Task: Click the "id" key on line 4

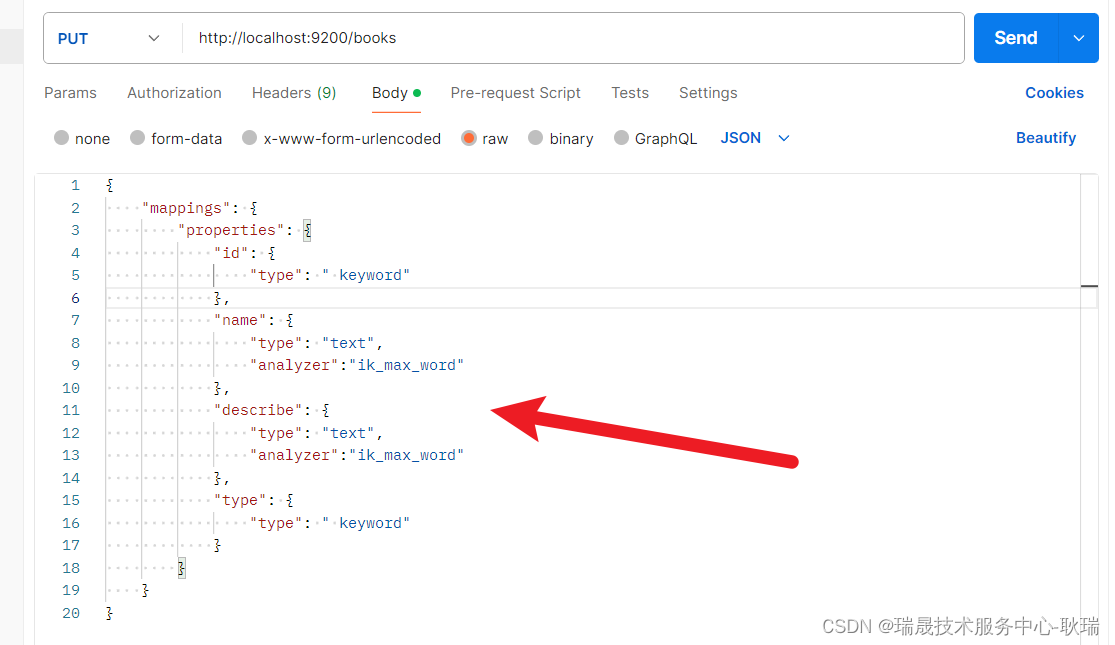Action: (x=231, y=253)
